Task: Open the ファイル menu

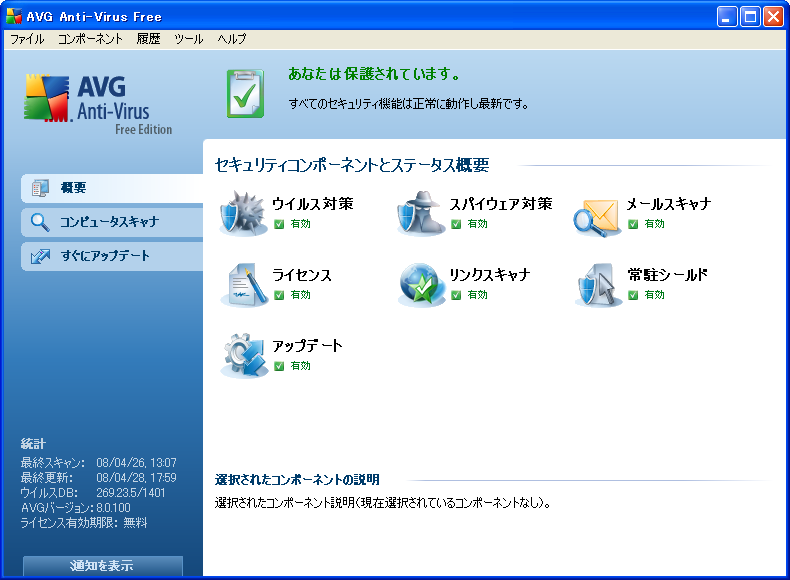Action: coord(27,39)
